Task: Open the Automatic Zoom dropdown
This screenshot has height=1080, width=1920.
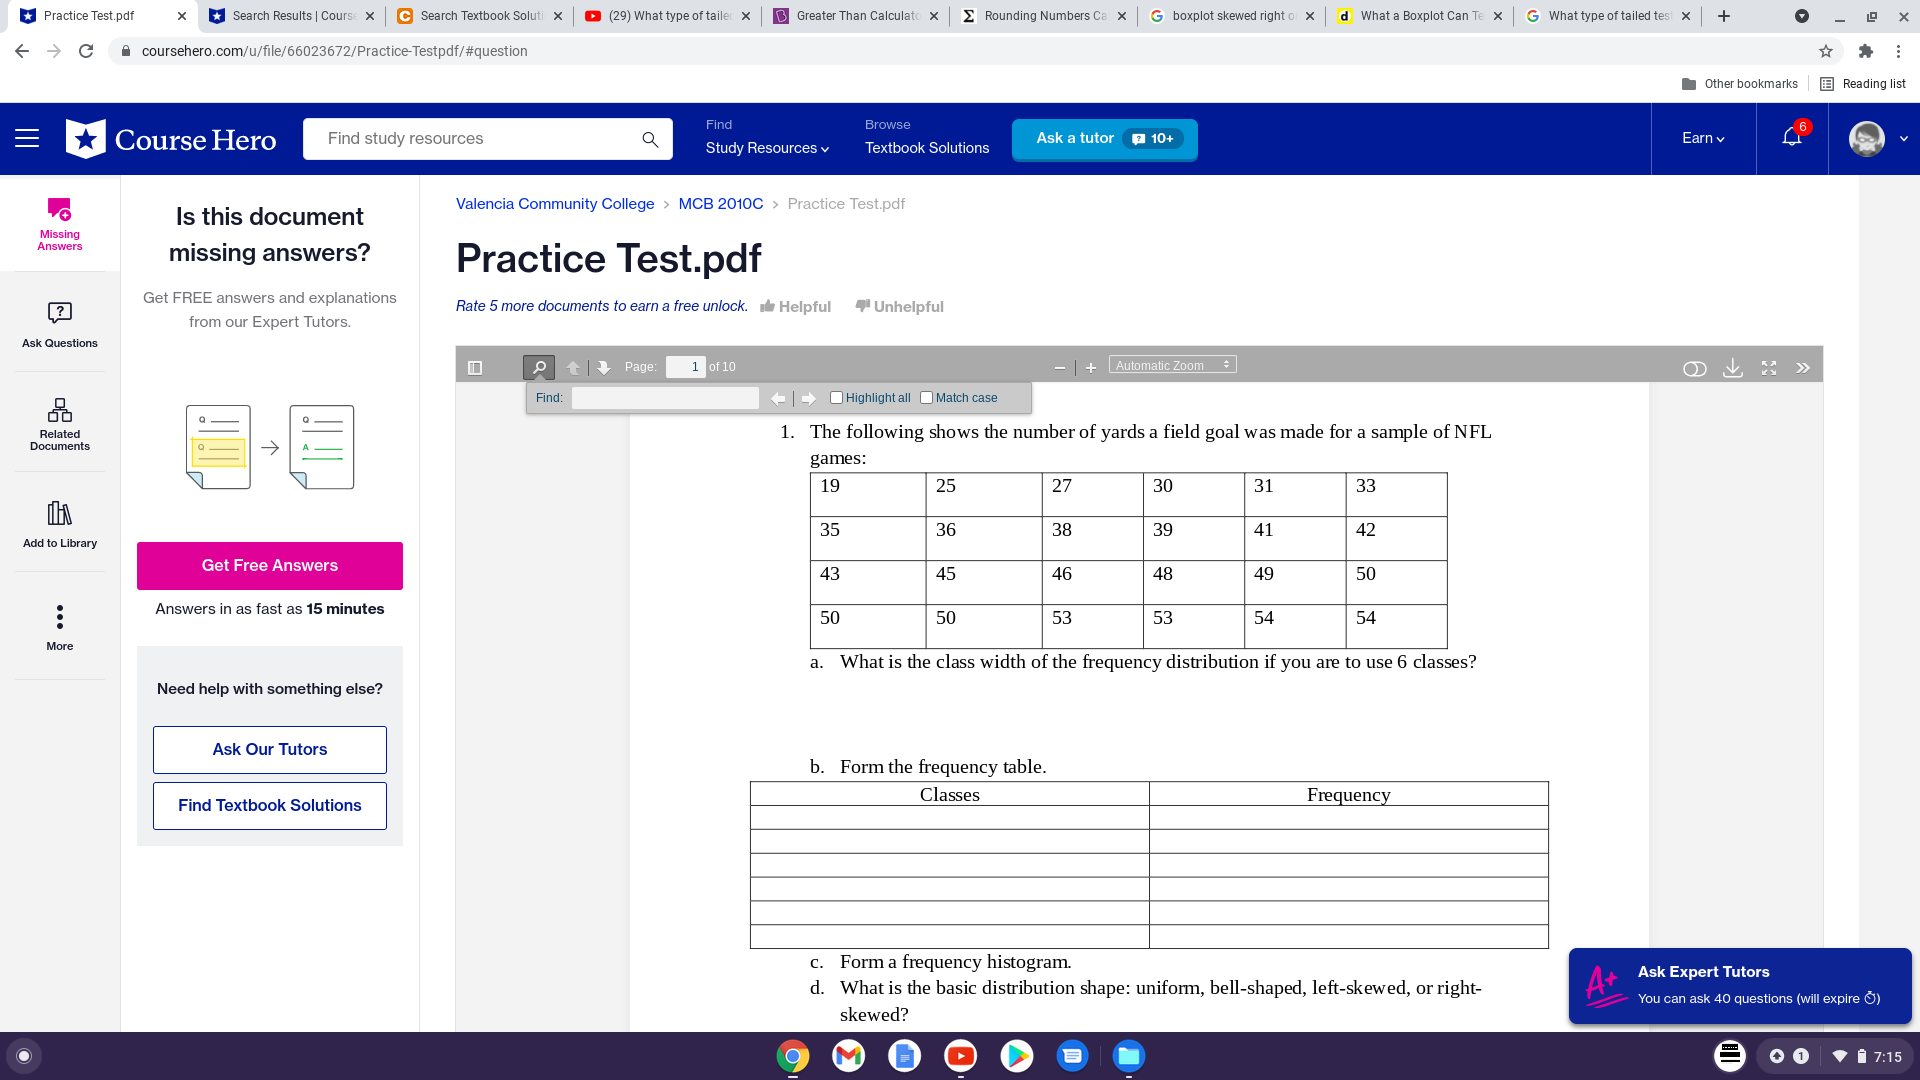Action: (x=1172, y=364)
